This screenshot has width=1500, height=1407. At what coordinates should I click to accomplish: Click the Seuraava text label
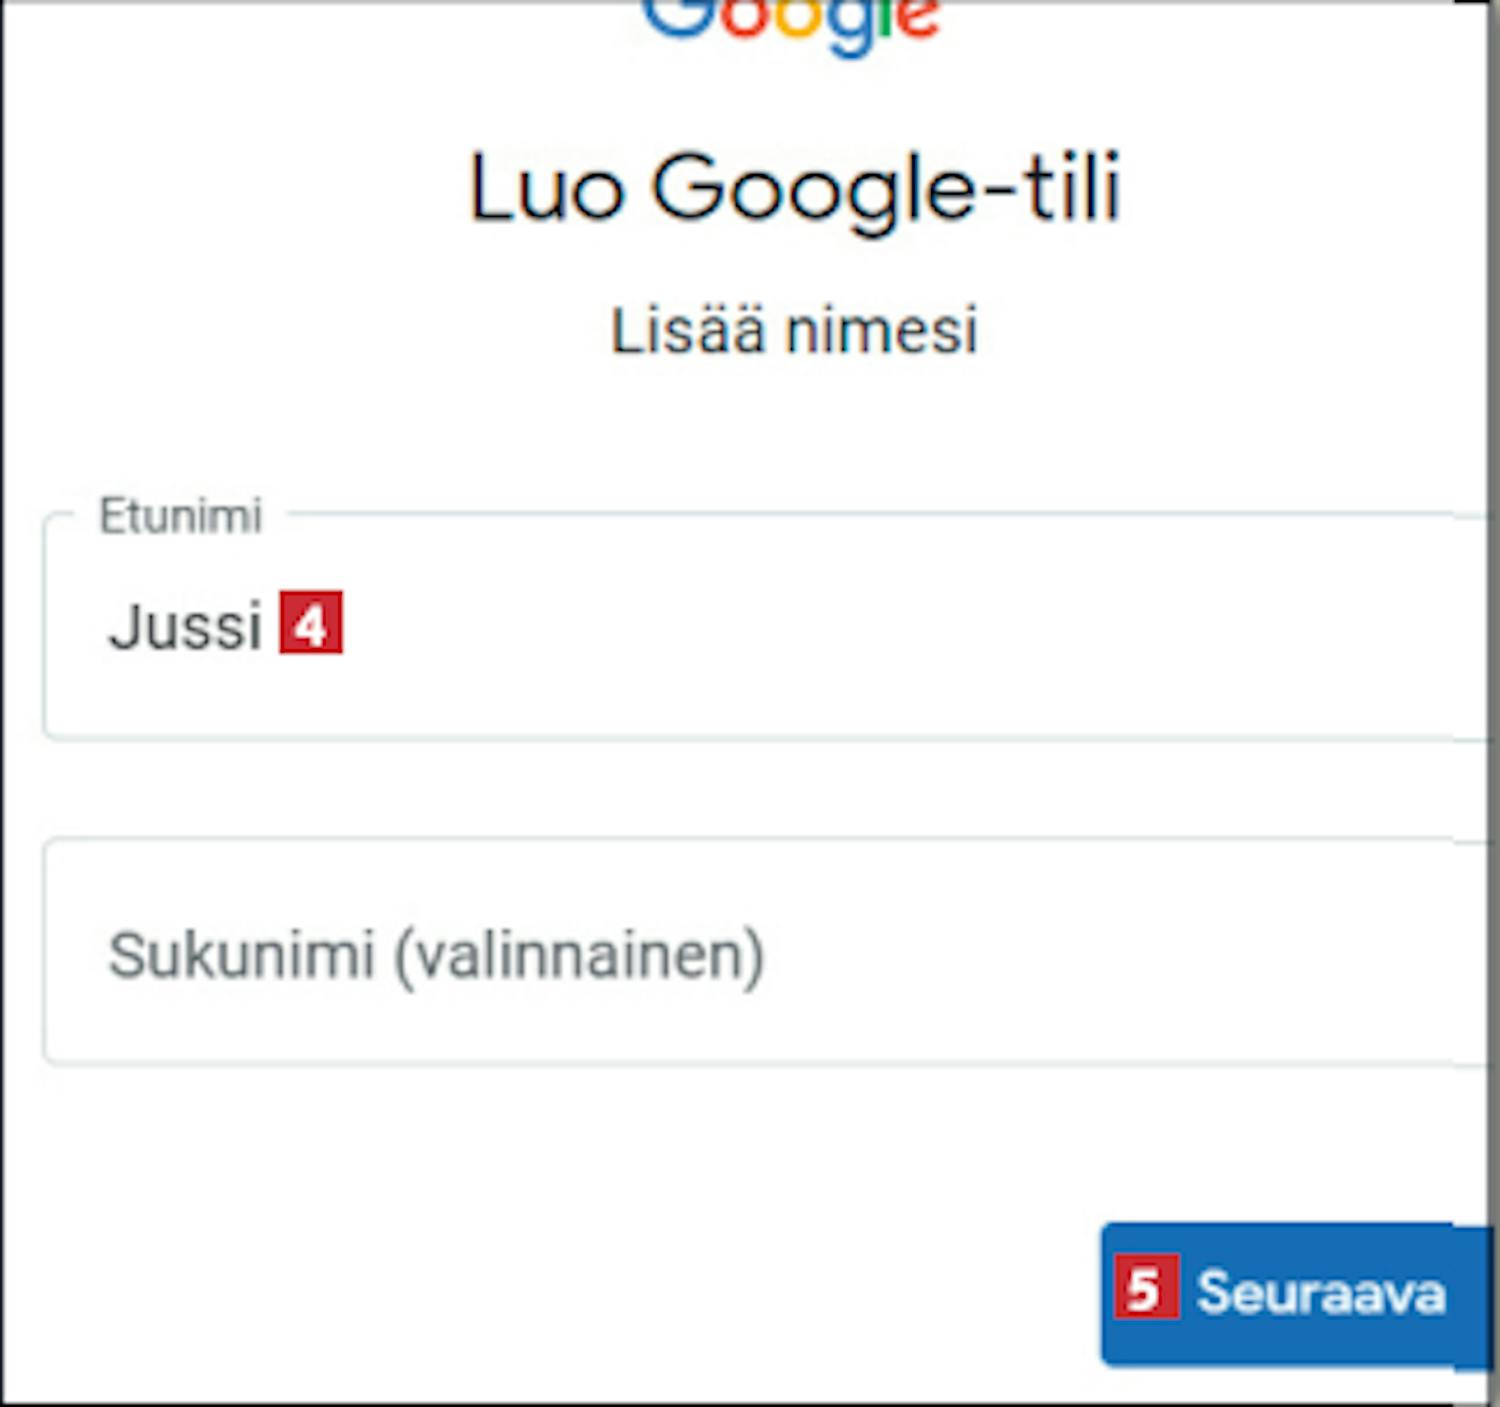coord(1320,1293)
